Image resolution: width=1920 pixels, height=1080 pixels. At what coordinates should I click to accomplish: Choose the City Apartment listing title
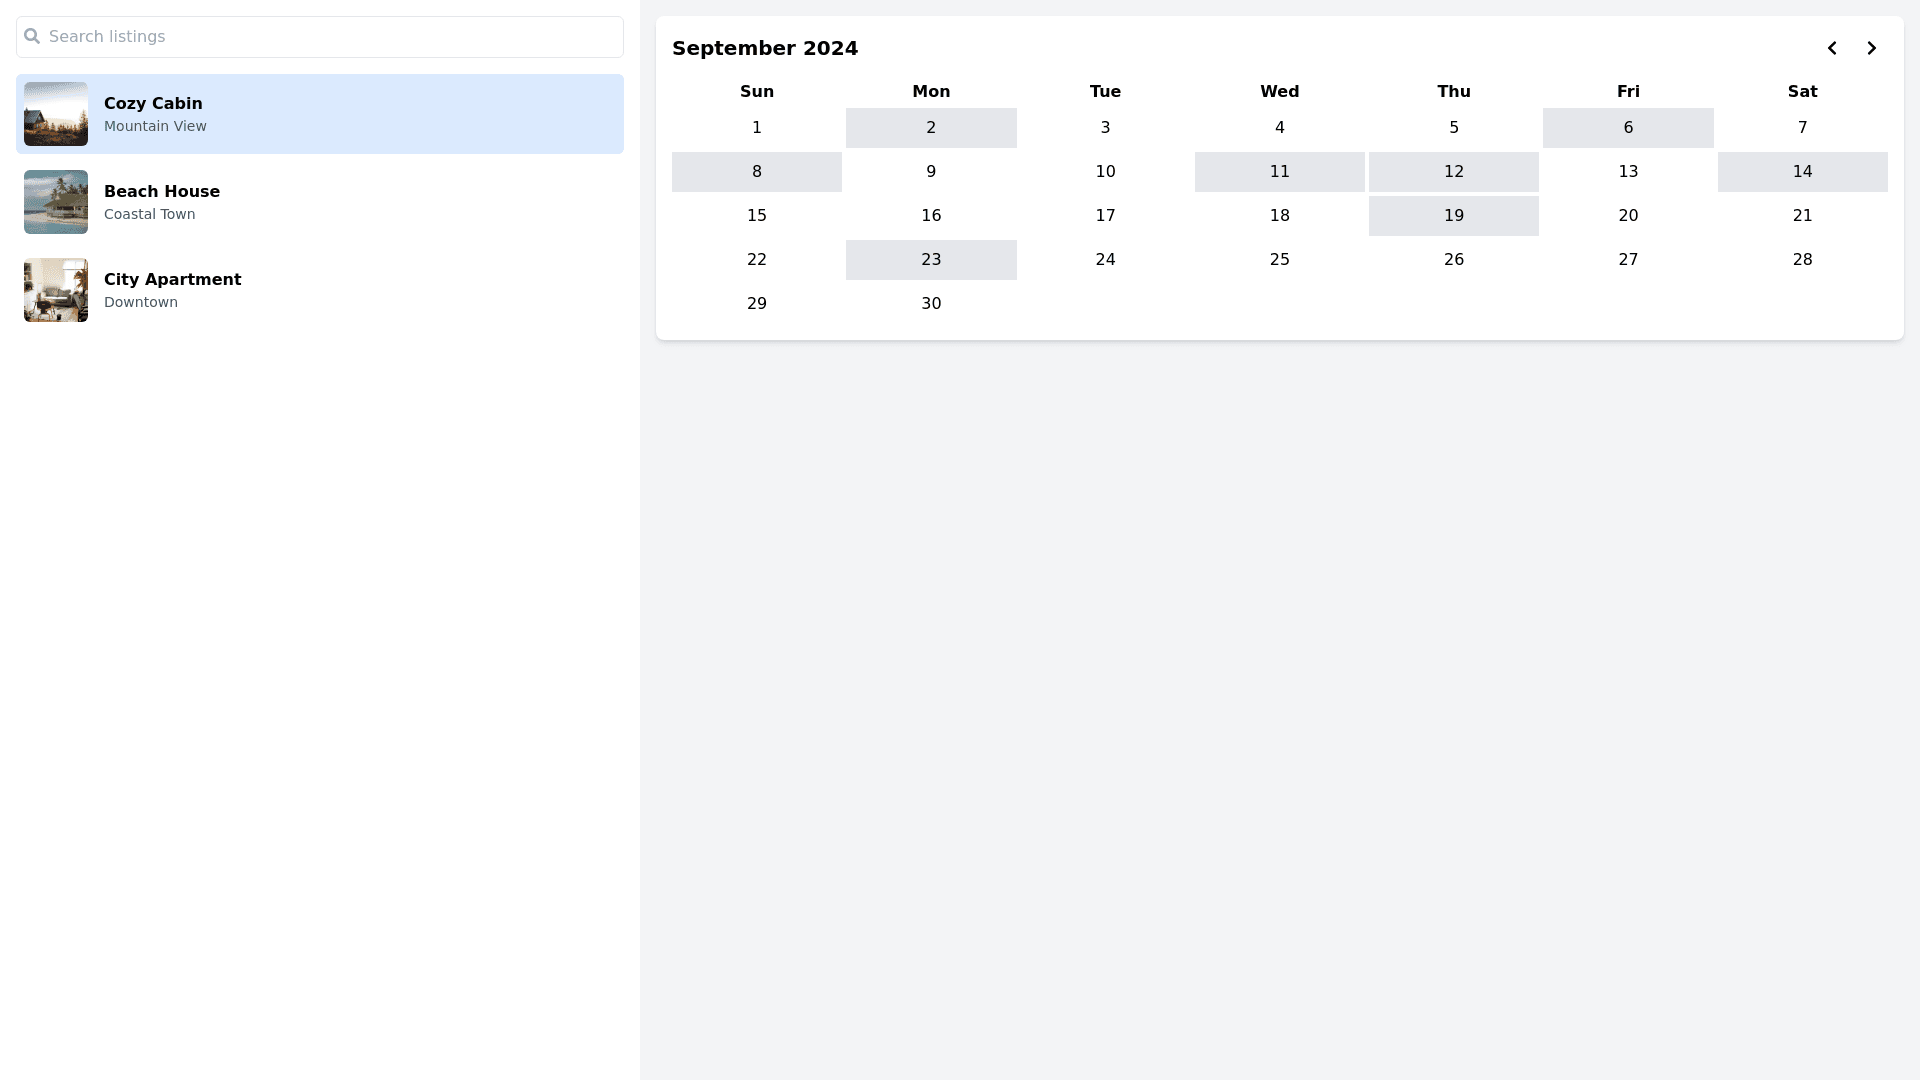172,279
